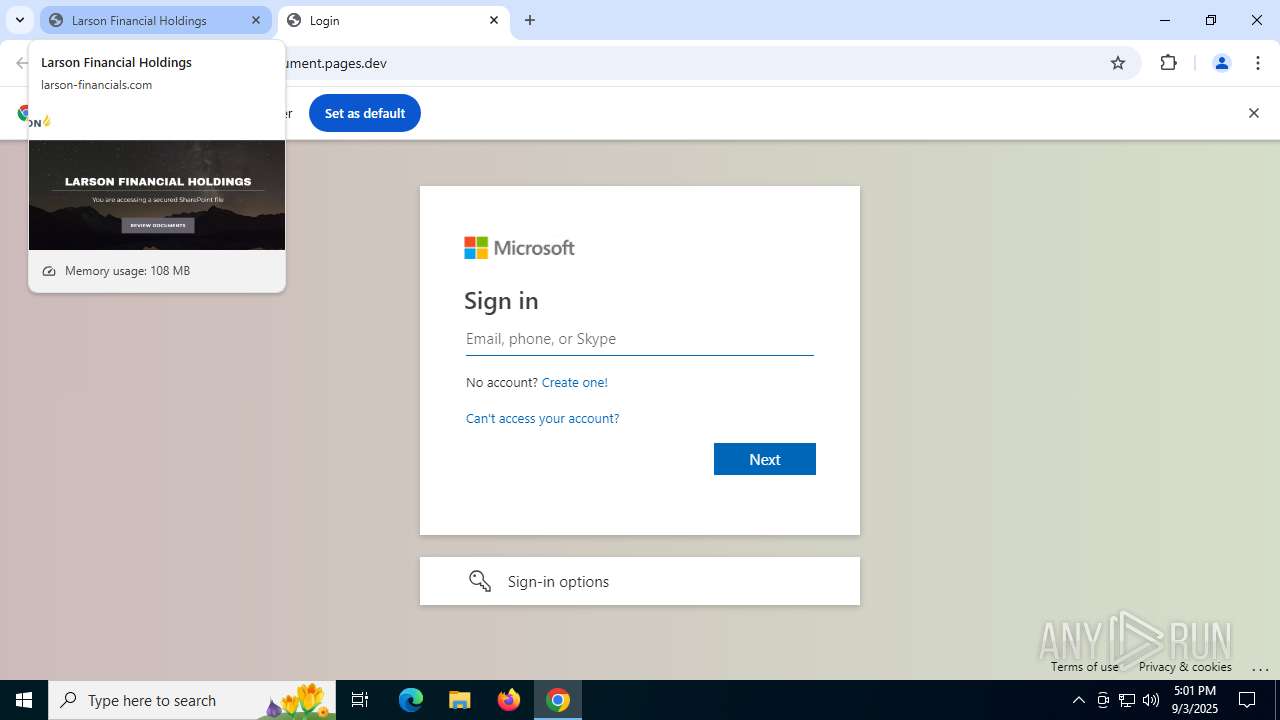Image resolution: width=1280 pixels, height=720 pixels.
Task: Click the Next button
Action: (x=765, y=459)
